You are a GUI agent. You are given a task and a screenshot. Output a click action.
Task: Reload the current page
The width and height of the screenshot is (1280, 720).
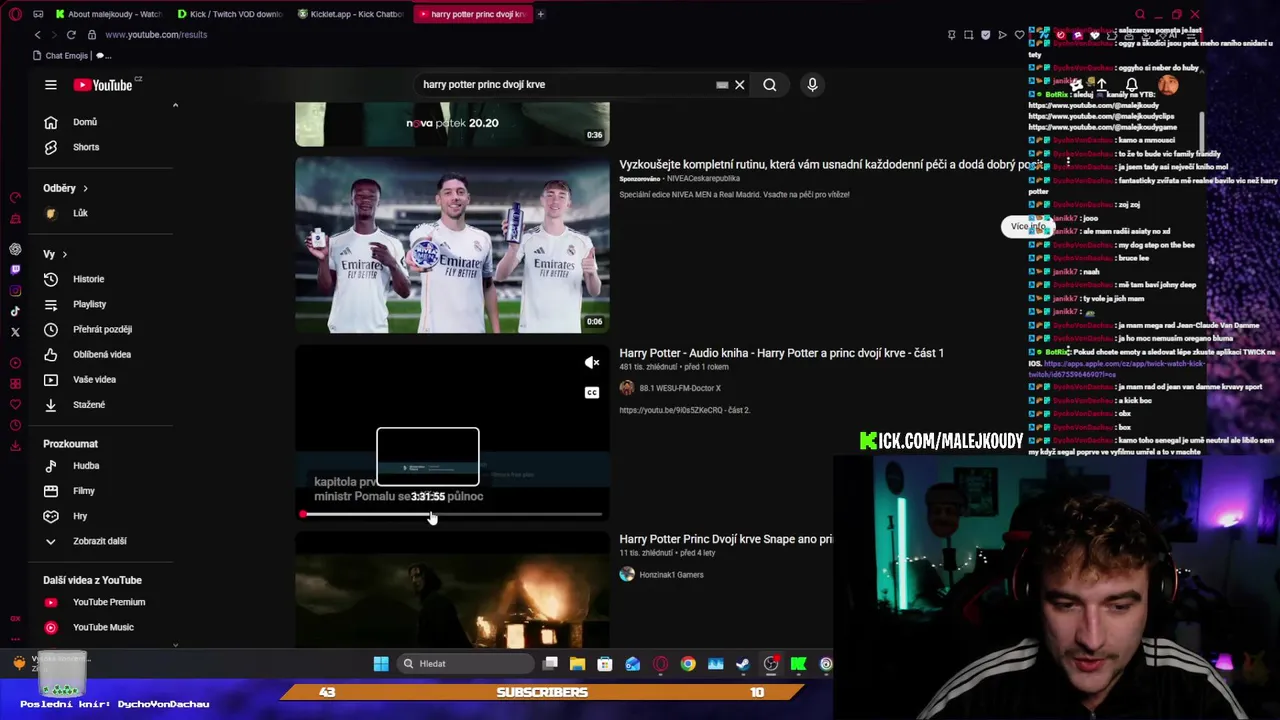71,35
